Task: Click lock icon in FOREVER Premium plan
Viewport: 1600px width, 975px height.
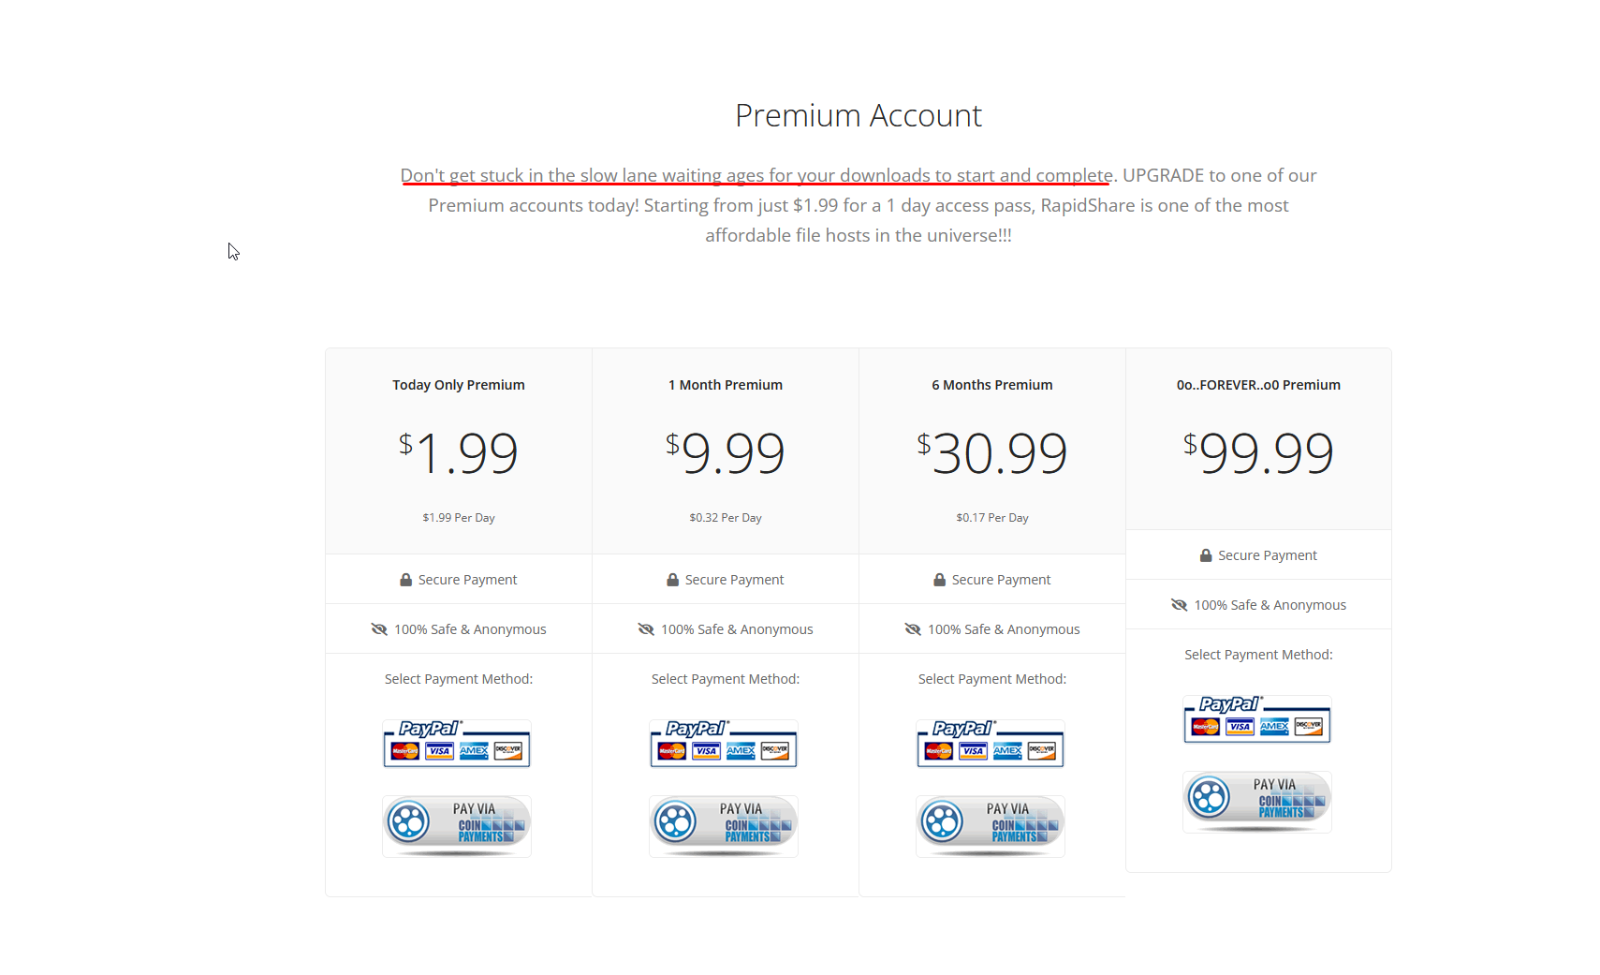Action: [1206, 556]
